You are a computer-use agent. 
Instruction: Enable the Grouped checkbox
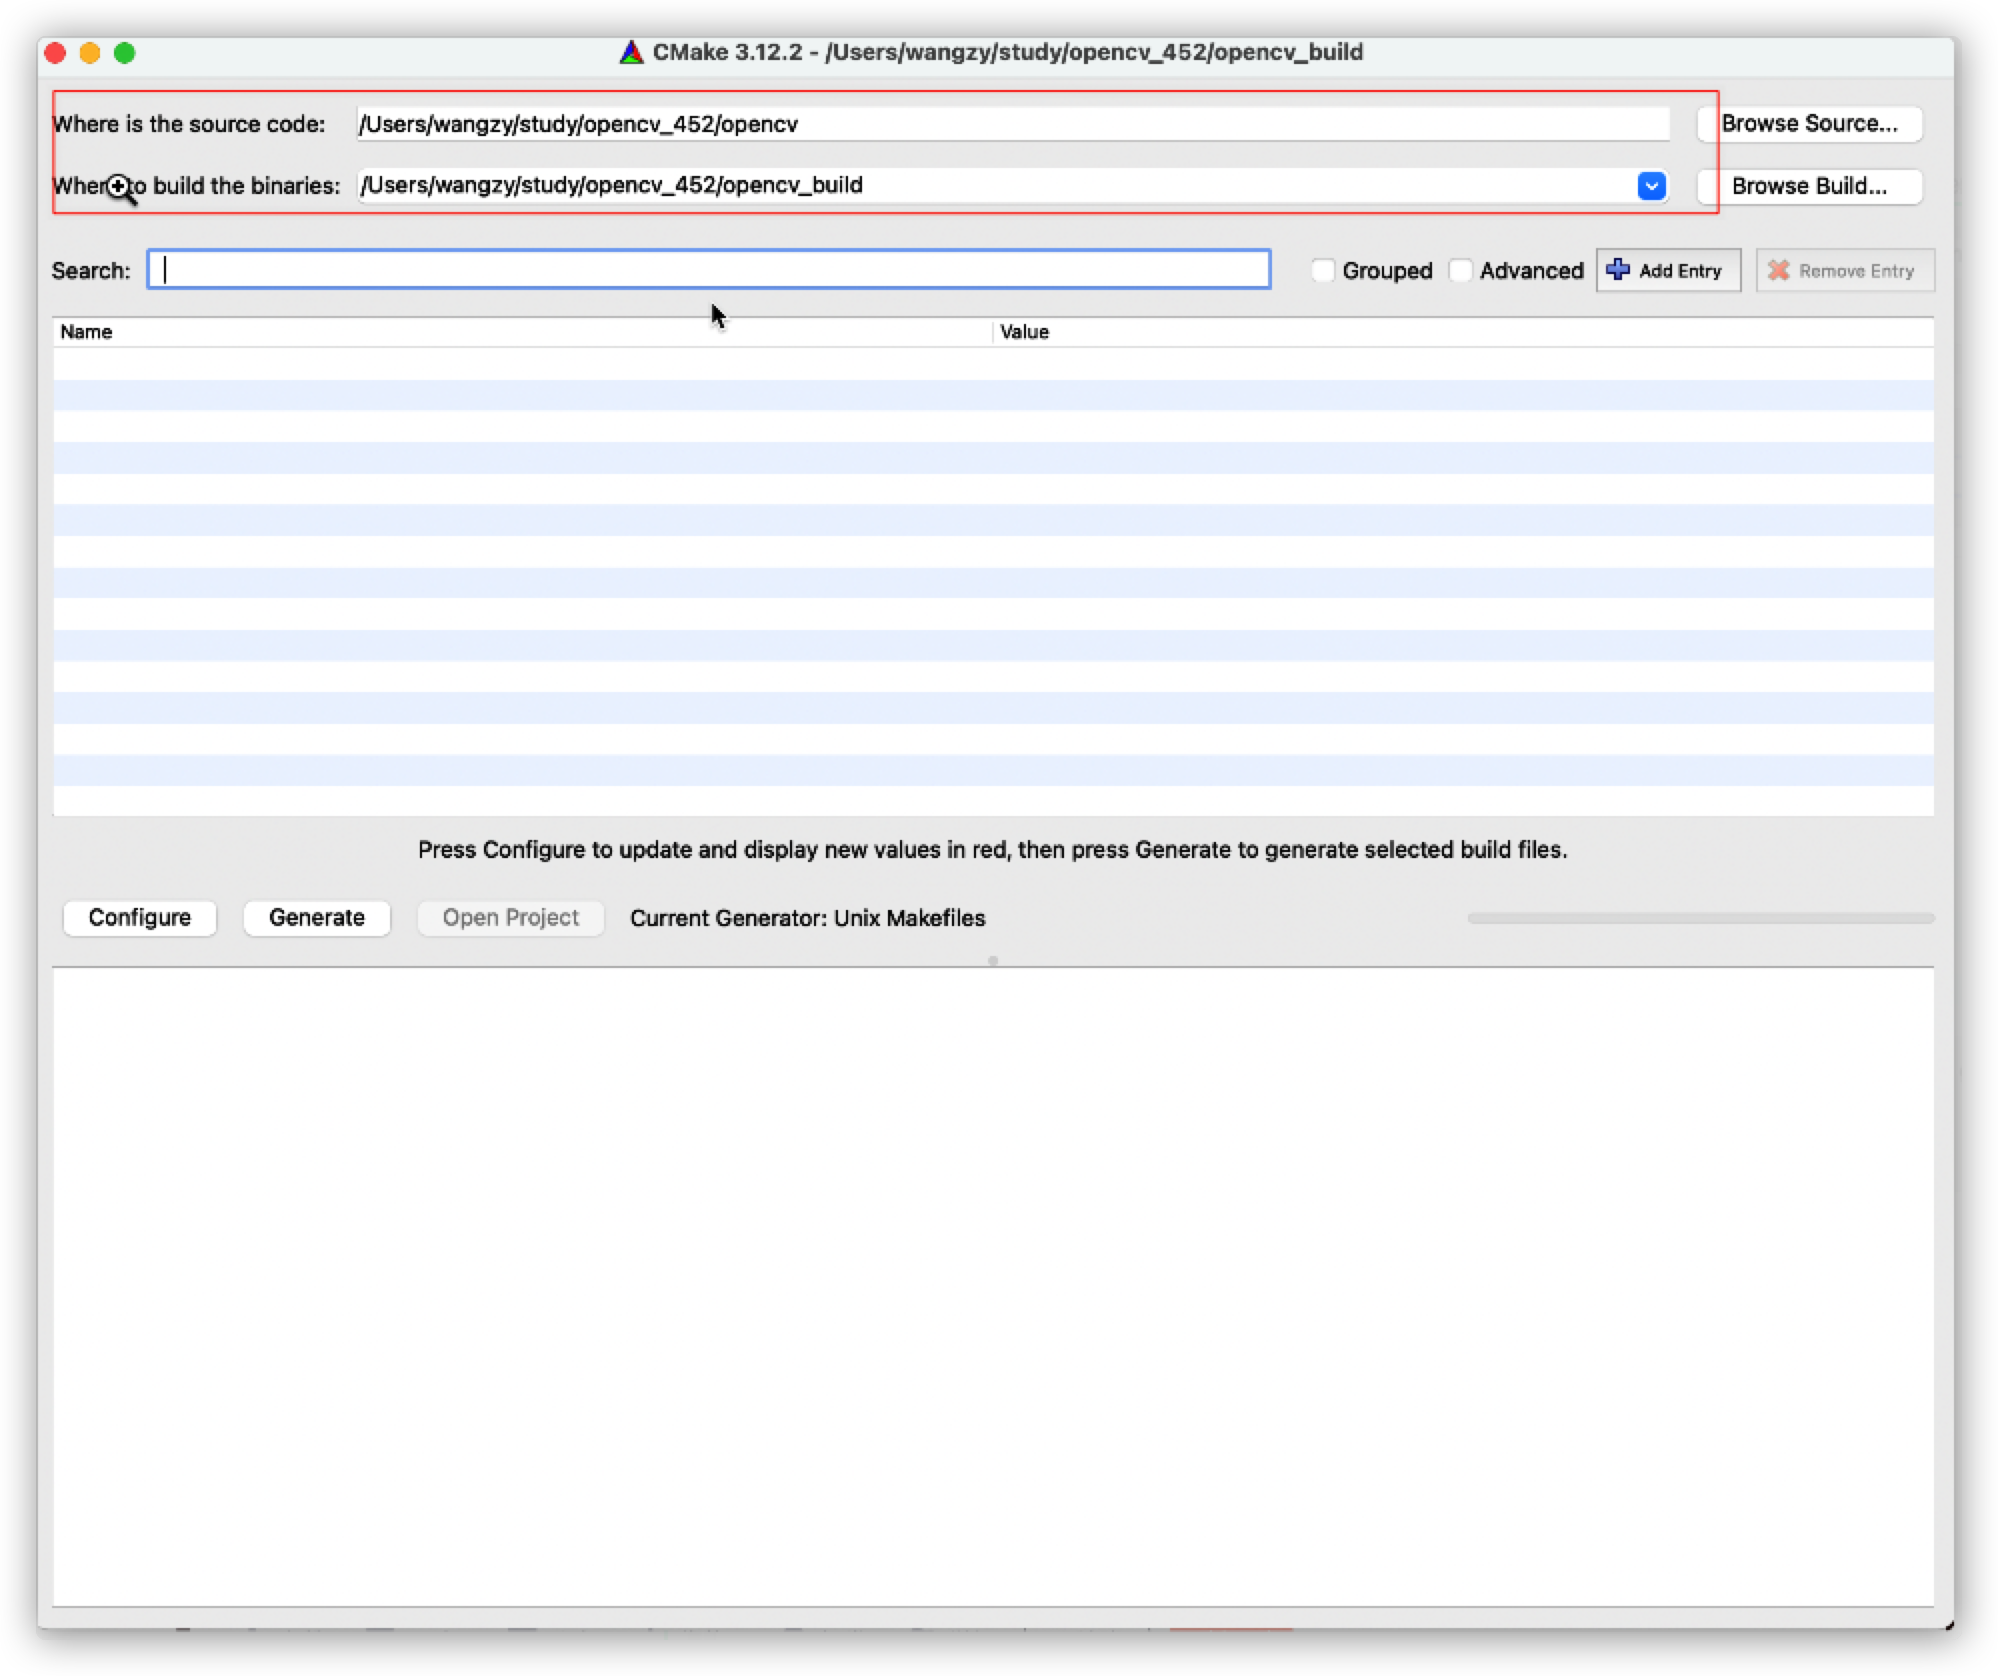point(1323,270)
